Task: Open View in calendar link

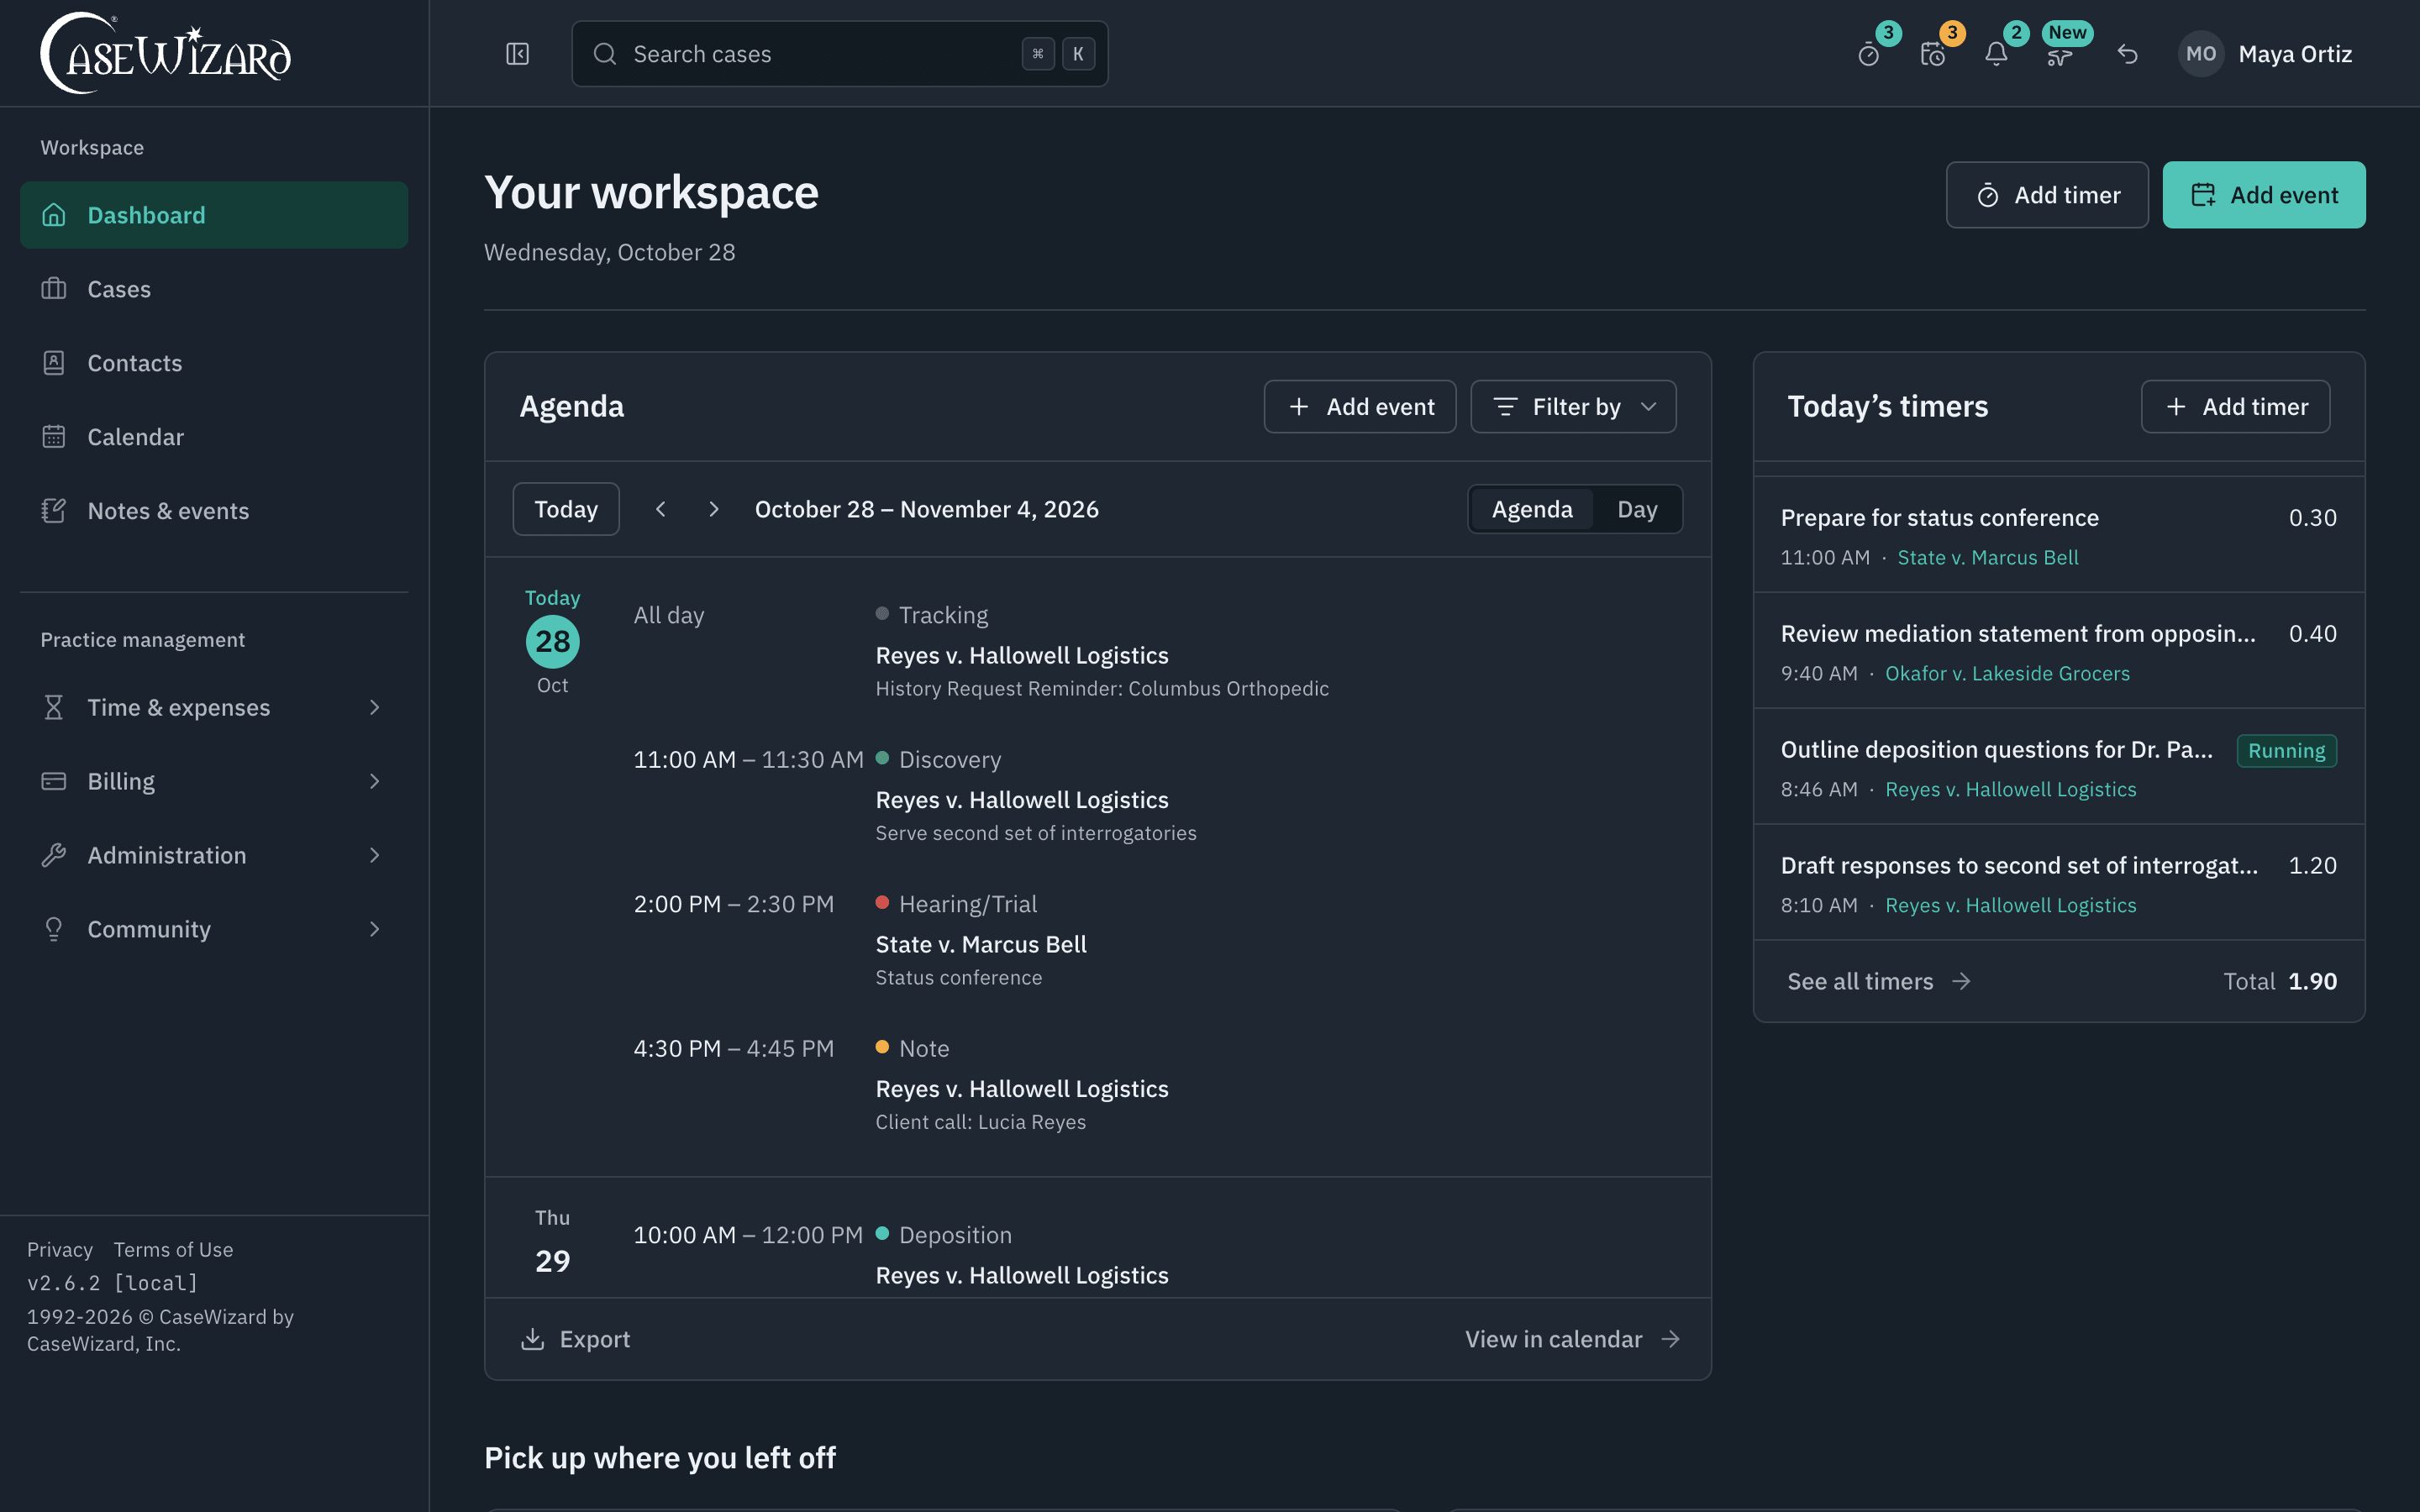Action: point(1573,1339)
